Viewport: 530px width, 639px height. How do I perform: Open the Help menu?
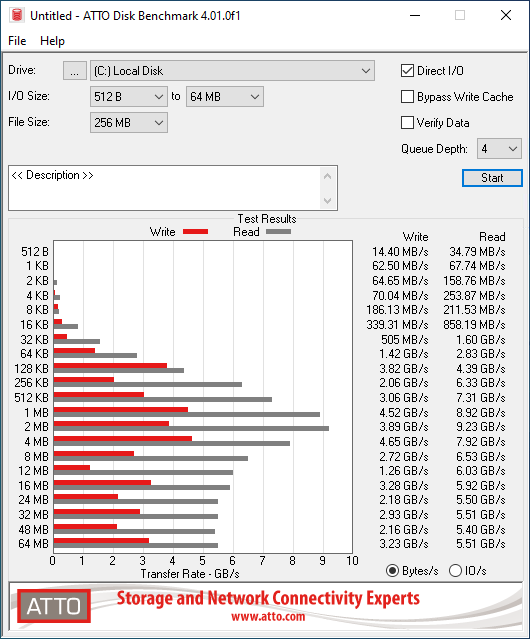point(52,41)
